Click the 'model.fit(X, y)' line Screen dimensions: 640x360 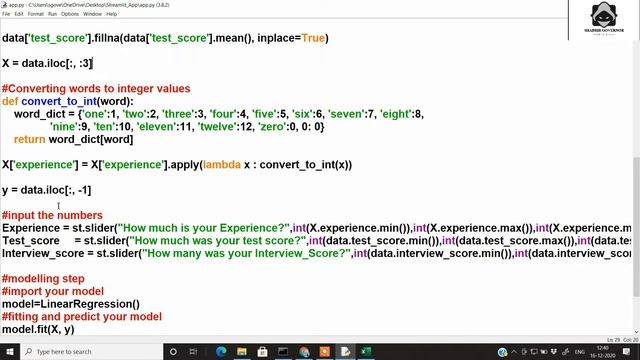tap(38, 329)
